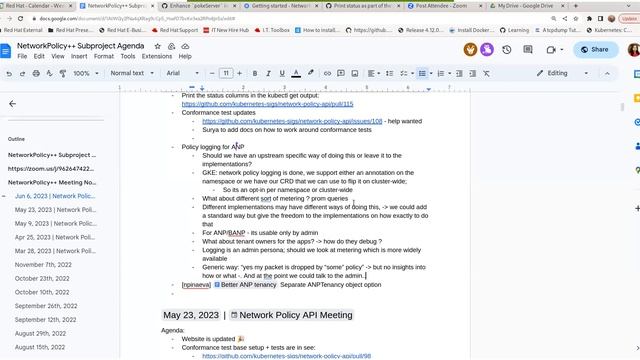Star the document
The width and height of the screenshot is (640, 360).
158,46
